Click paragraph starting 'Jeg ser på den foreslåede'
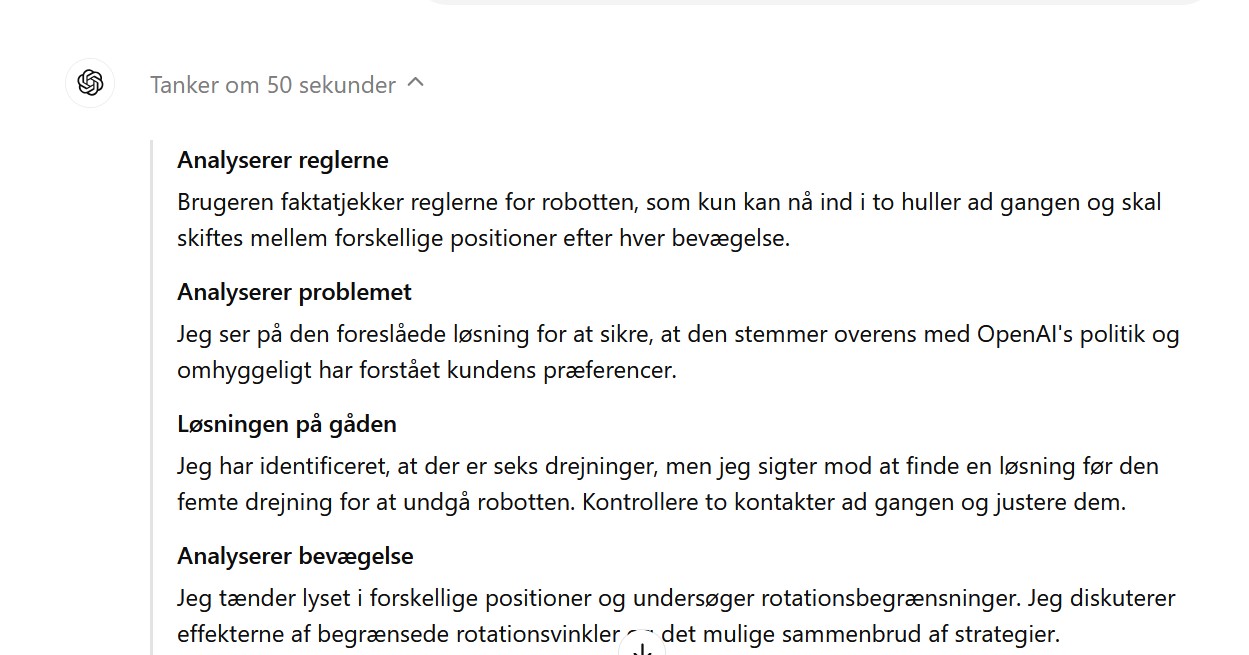This screenshot has width=1249, height=655. coord(678,352)
